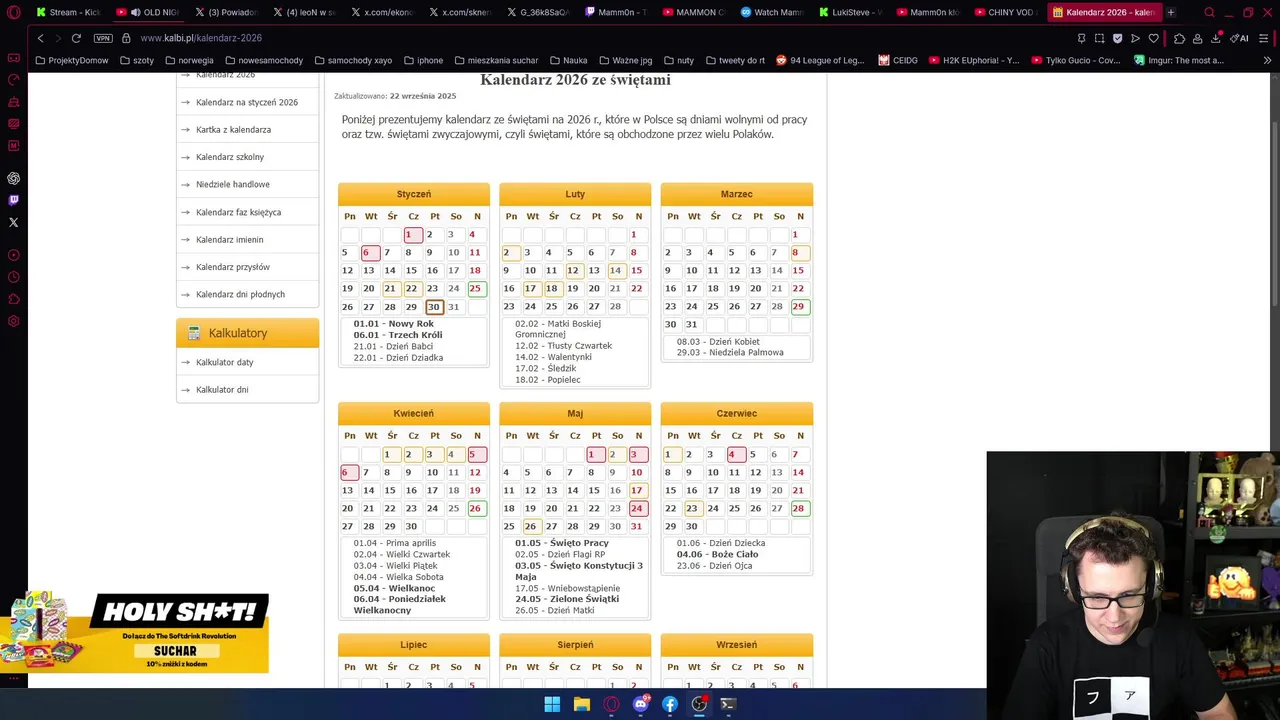Open the norwegia bookmark folder
Viewport: 1280px width, 720px height.
pyautogui.click(x=188, y=60)
